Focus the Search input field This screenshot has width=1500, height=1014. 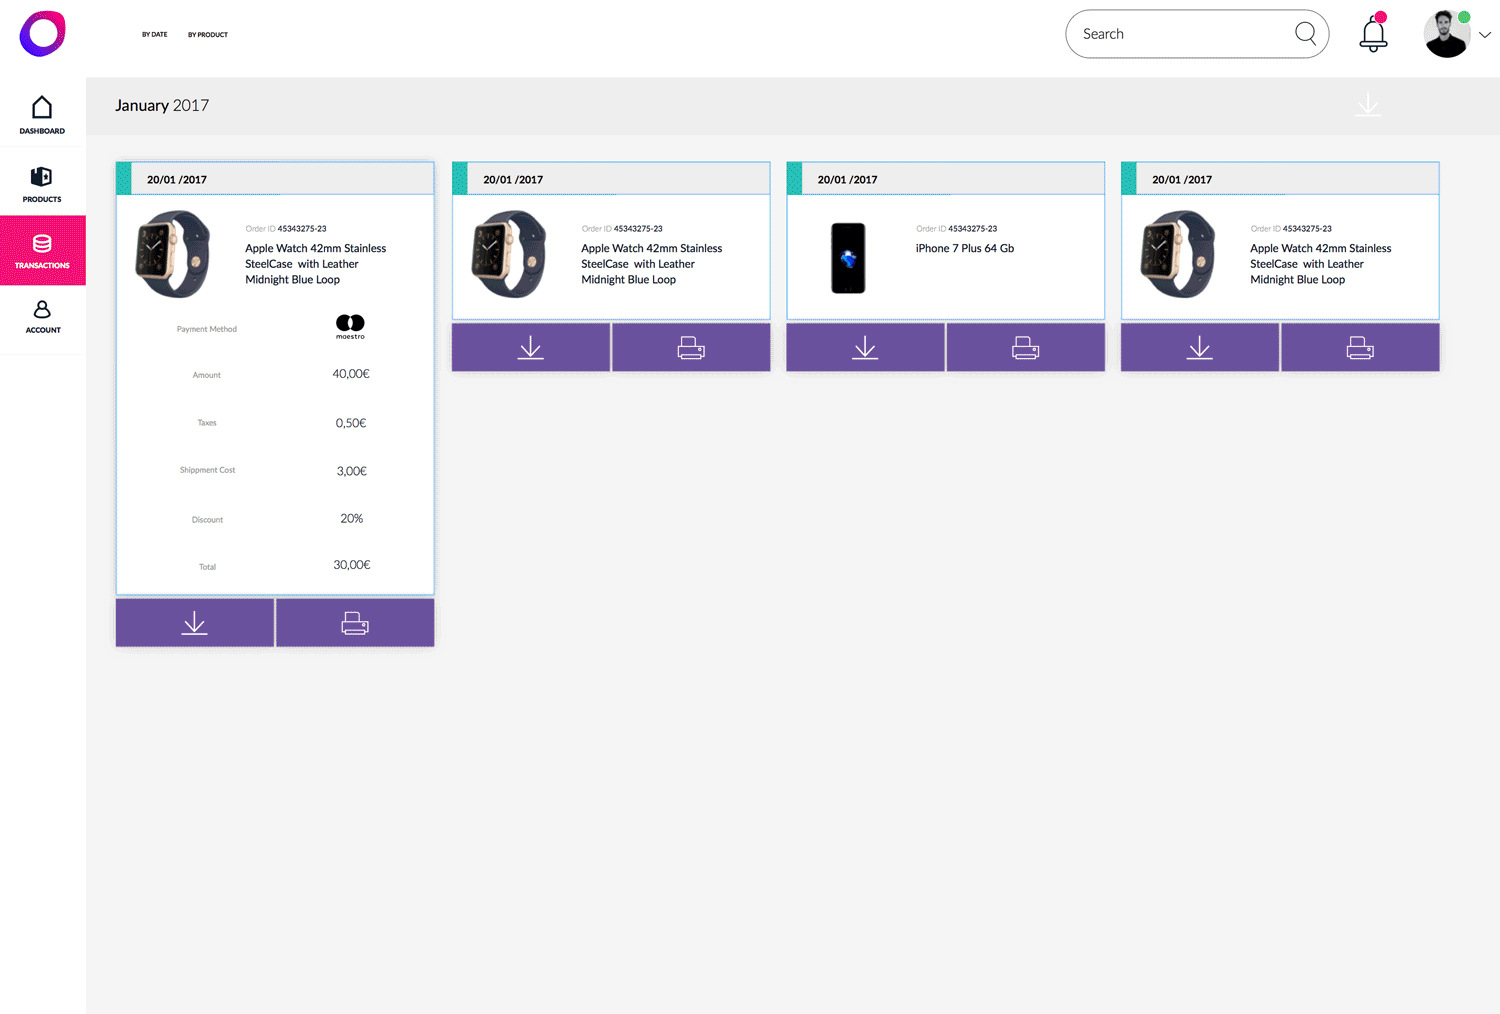coord(1197,34)
